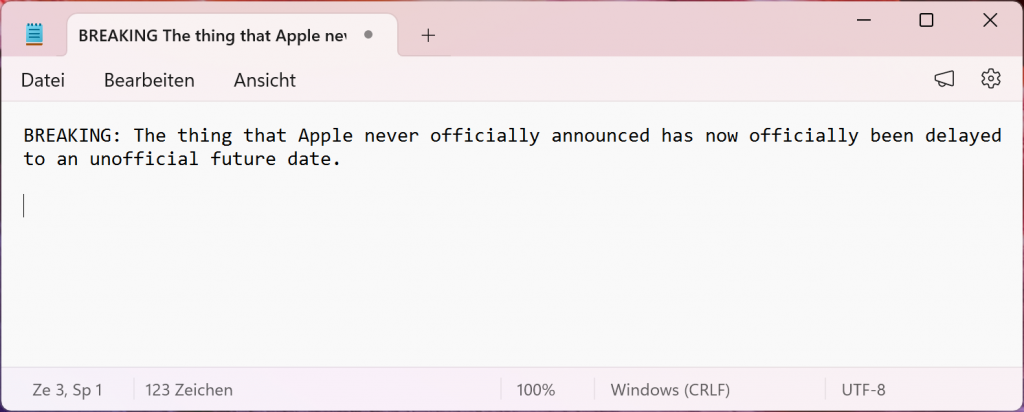The width and height of the screenshot is (1024, 412).
Task: Click the 100% zoom level indicator
Action: (x=536, y=390)
